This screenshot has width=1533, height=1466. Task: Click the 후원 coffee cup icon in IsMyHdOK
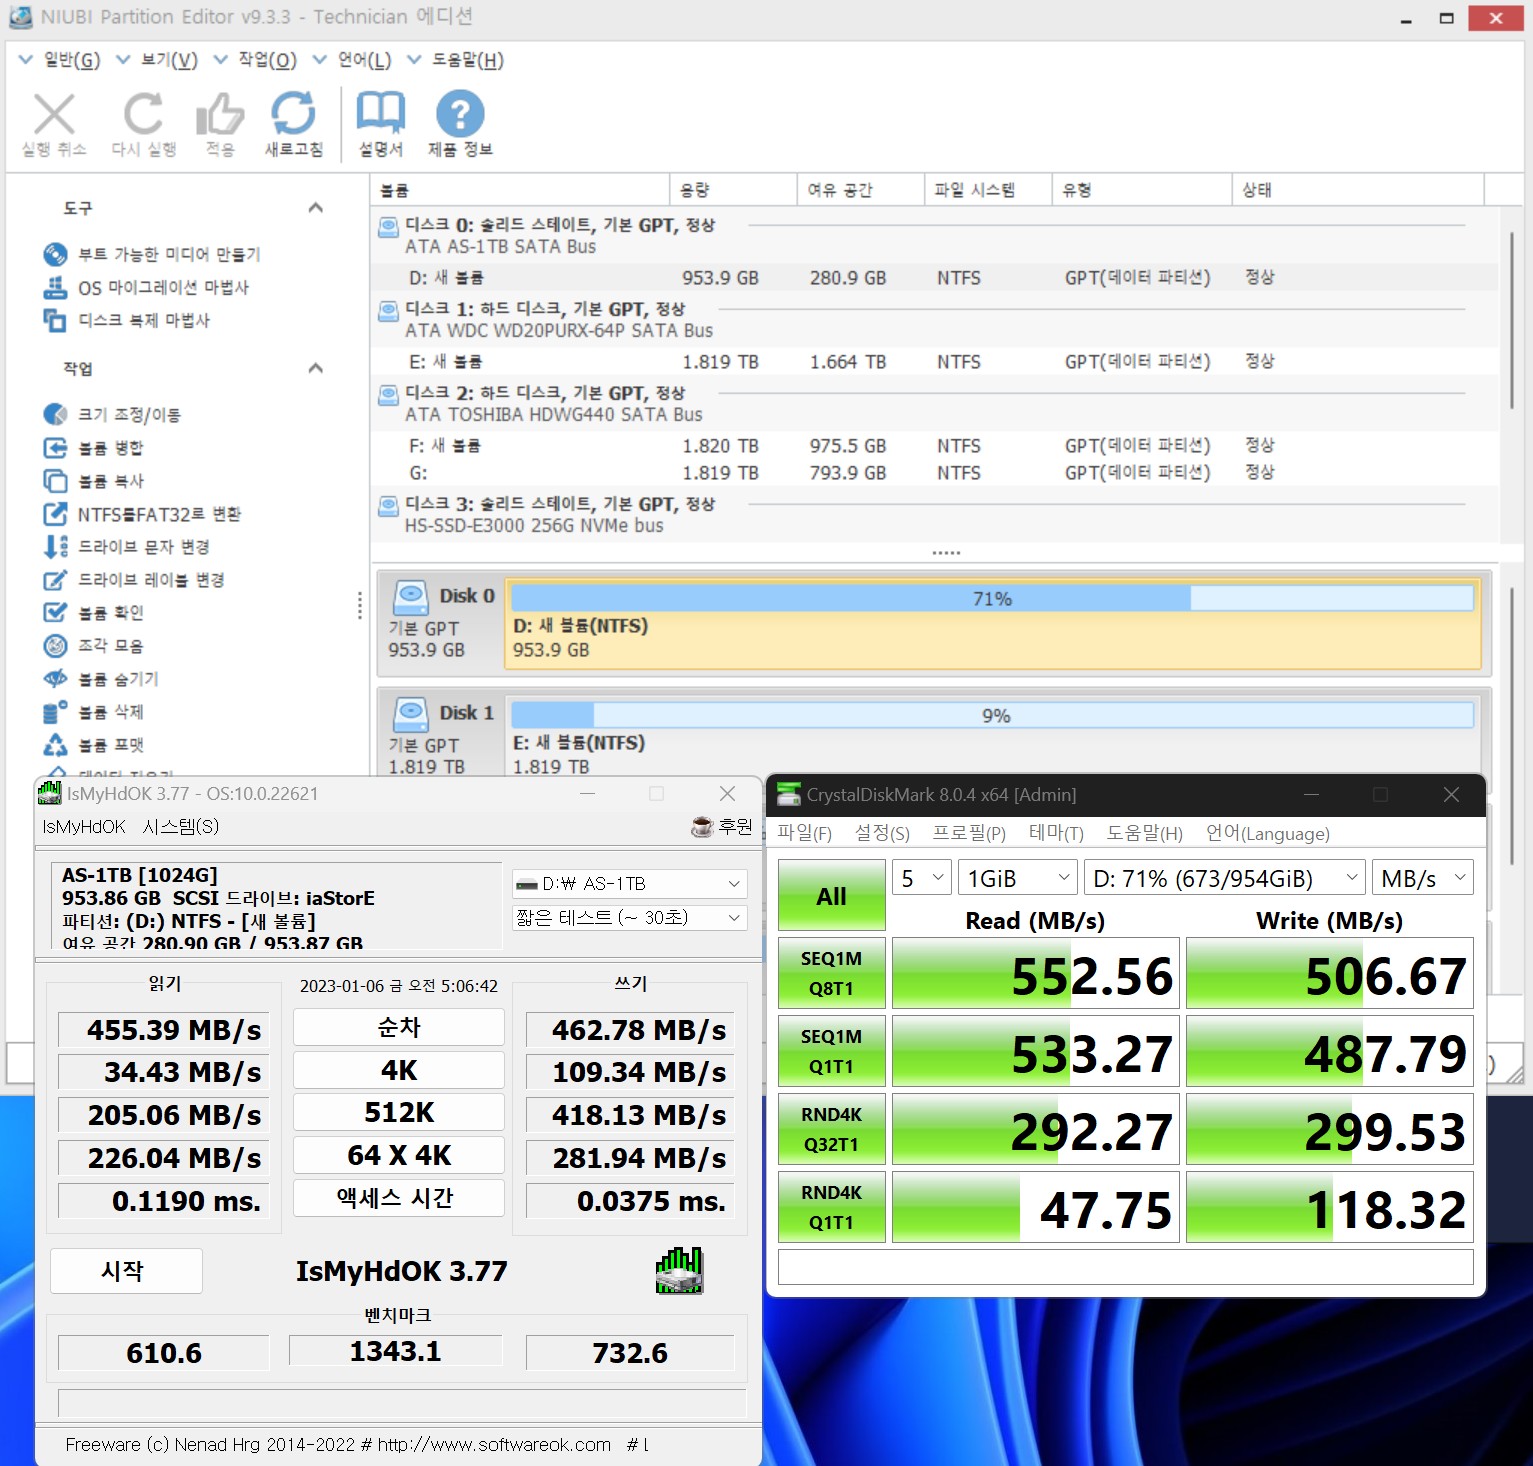point(702,826)
